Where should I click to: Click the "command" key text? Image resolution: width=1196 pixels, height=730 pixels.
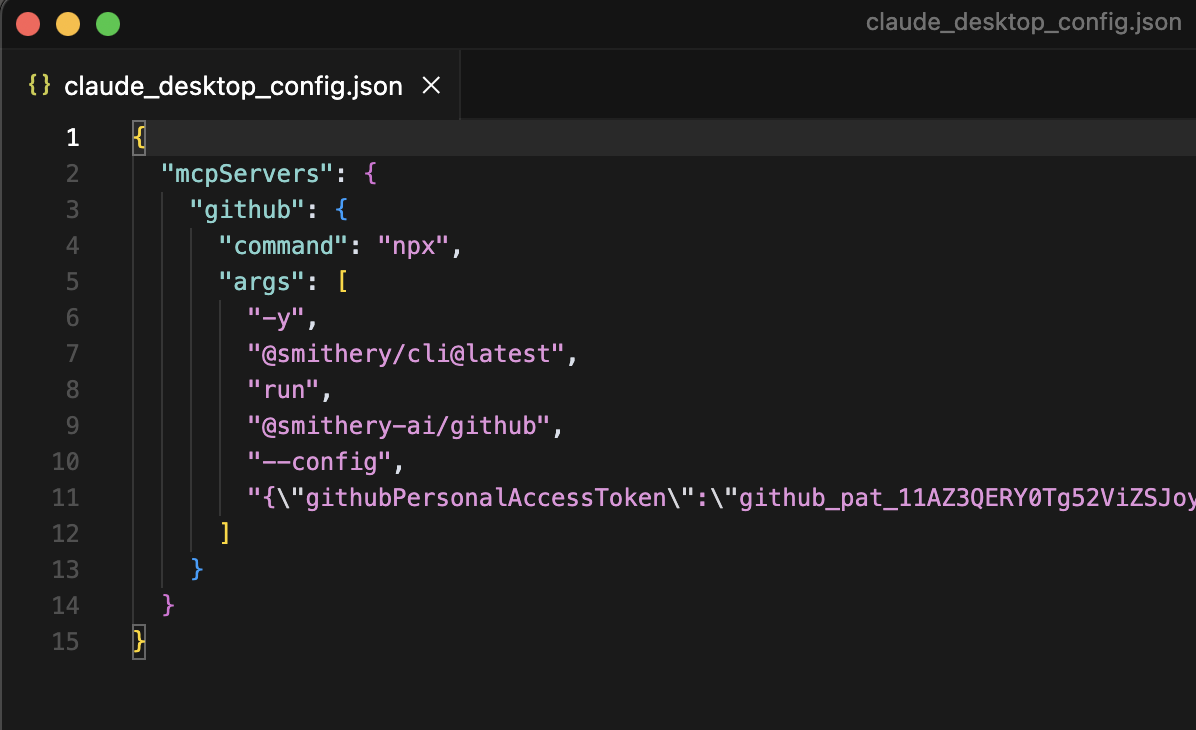click(284, 246)
